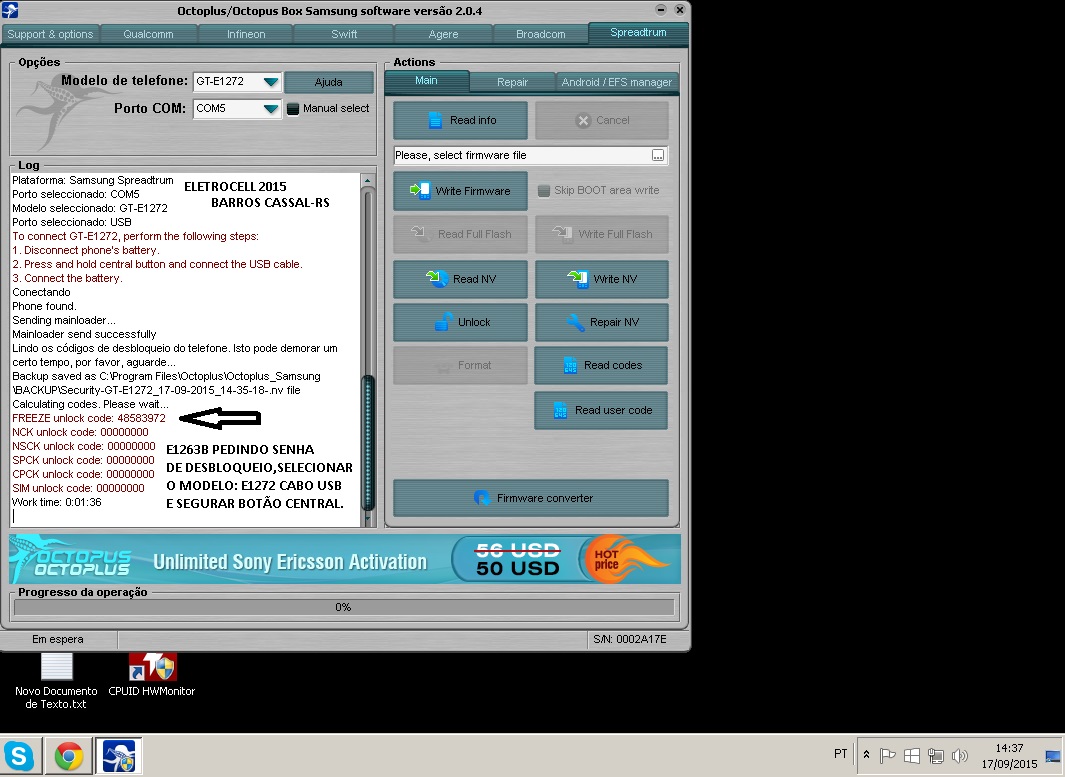Click the Firmware converter icon

point(482,498)
